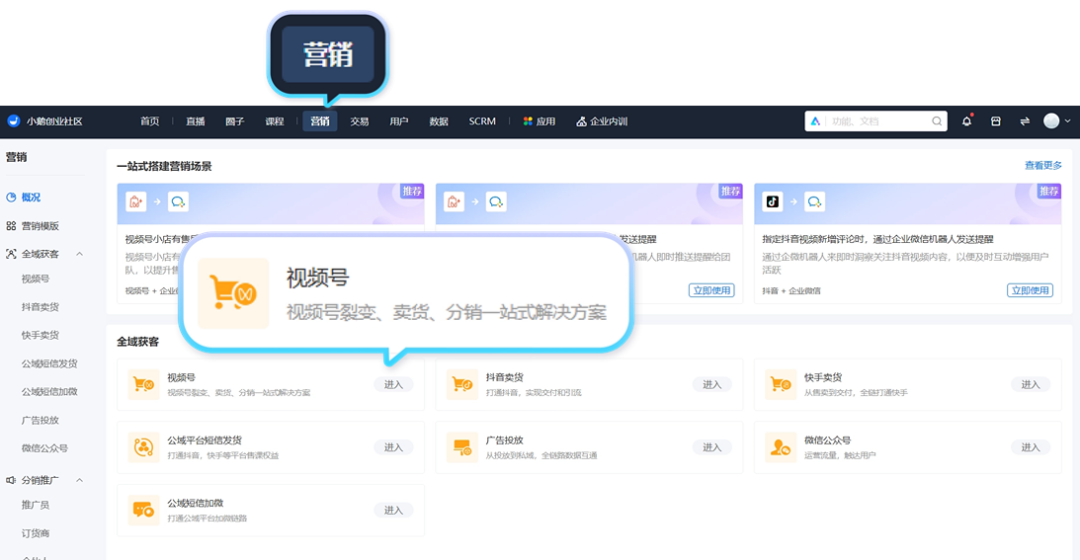
Task: Open the SCRM menu
Action: coord(482,121)
